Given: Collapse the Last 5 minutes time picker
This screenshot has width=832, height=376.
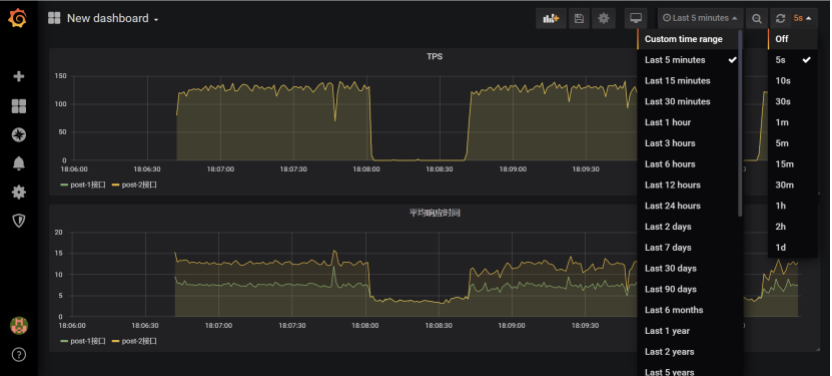Looking at the screenshot, I should 700,19.
